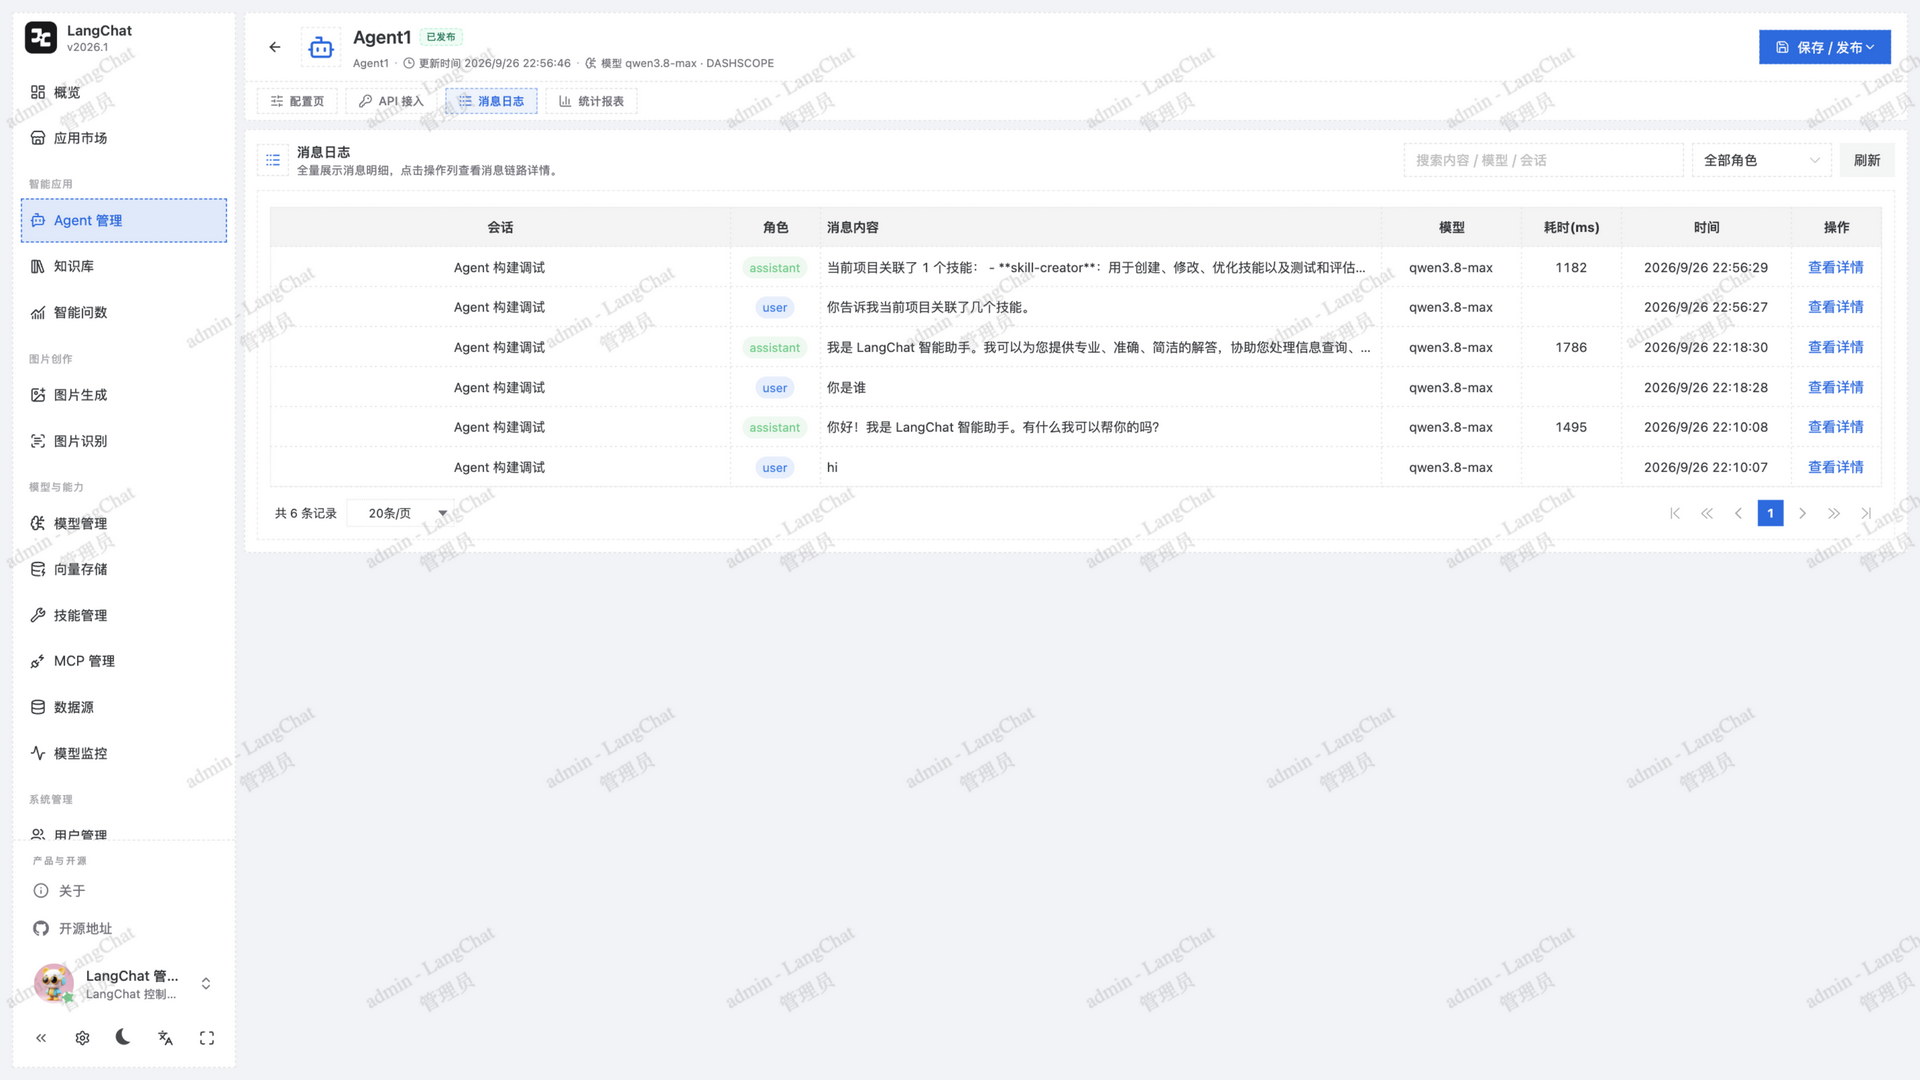Open settings gear at sidebar bottom

pos(82,1038)
